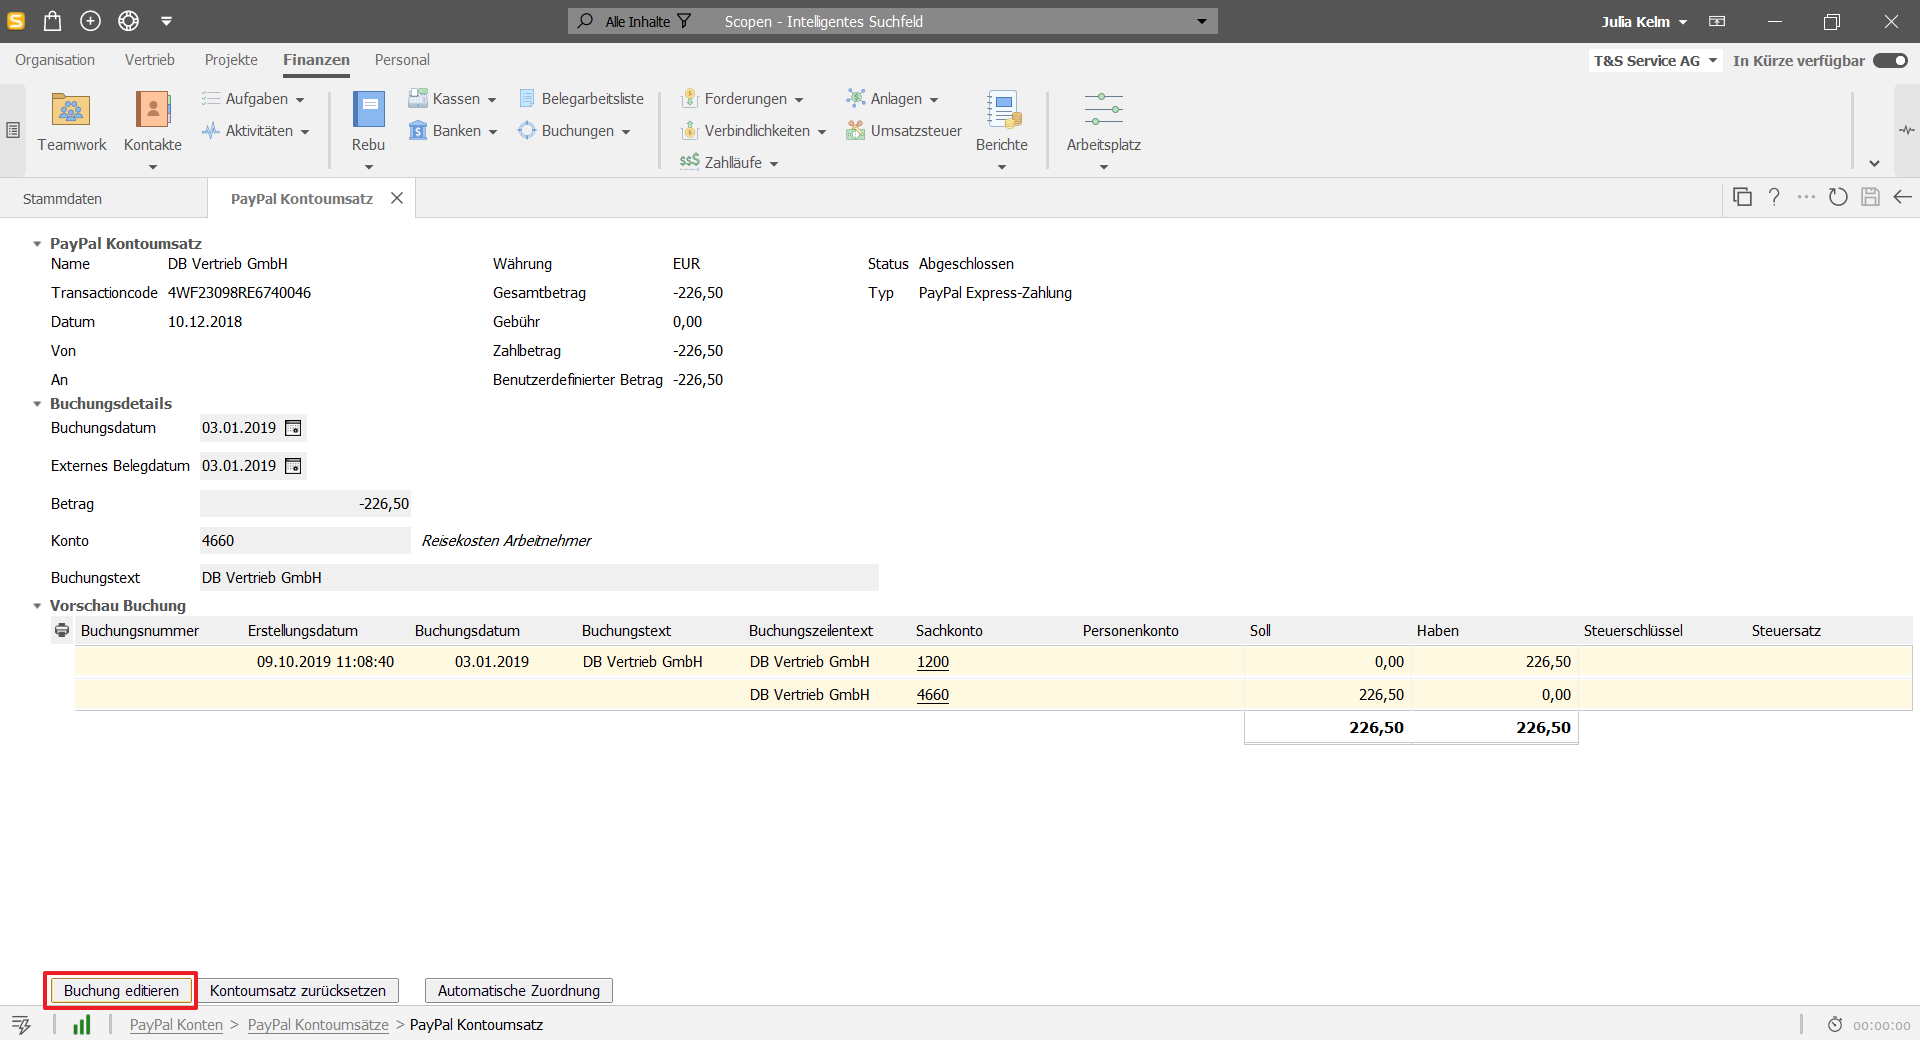
Task: Open the Stammdaten tab
Action: pos(62,199)
